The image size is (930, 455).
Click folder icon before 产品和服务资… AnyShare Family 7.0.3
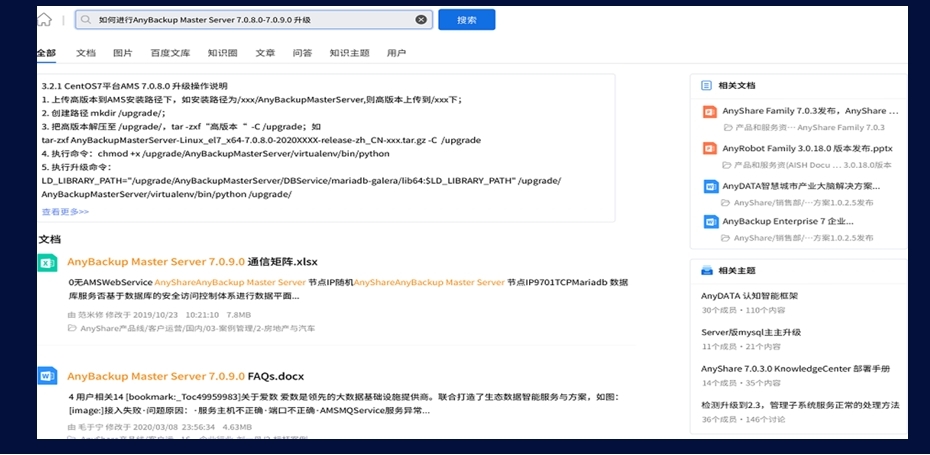click(728, 128)
